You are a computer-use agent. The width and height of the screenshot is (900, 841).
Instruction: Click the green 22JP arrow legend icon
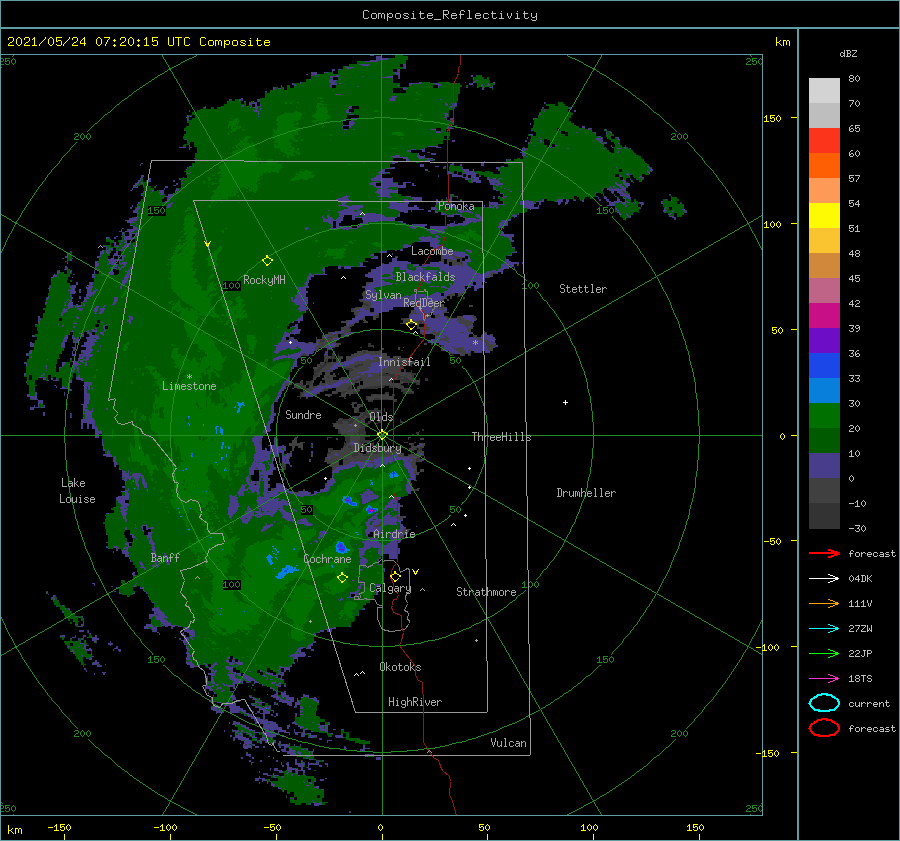click(x=824, y=653)
